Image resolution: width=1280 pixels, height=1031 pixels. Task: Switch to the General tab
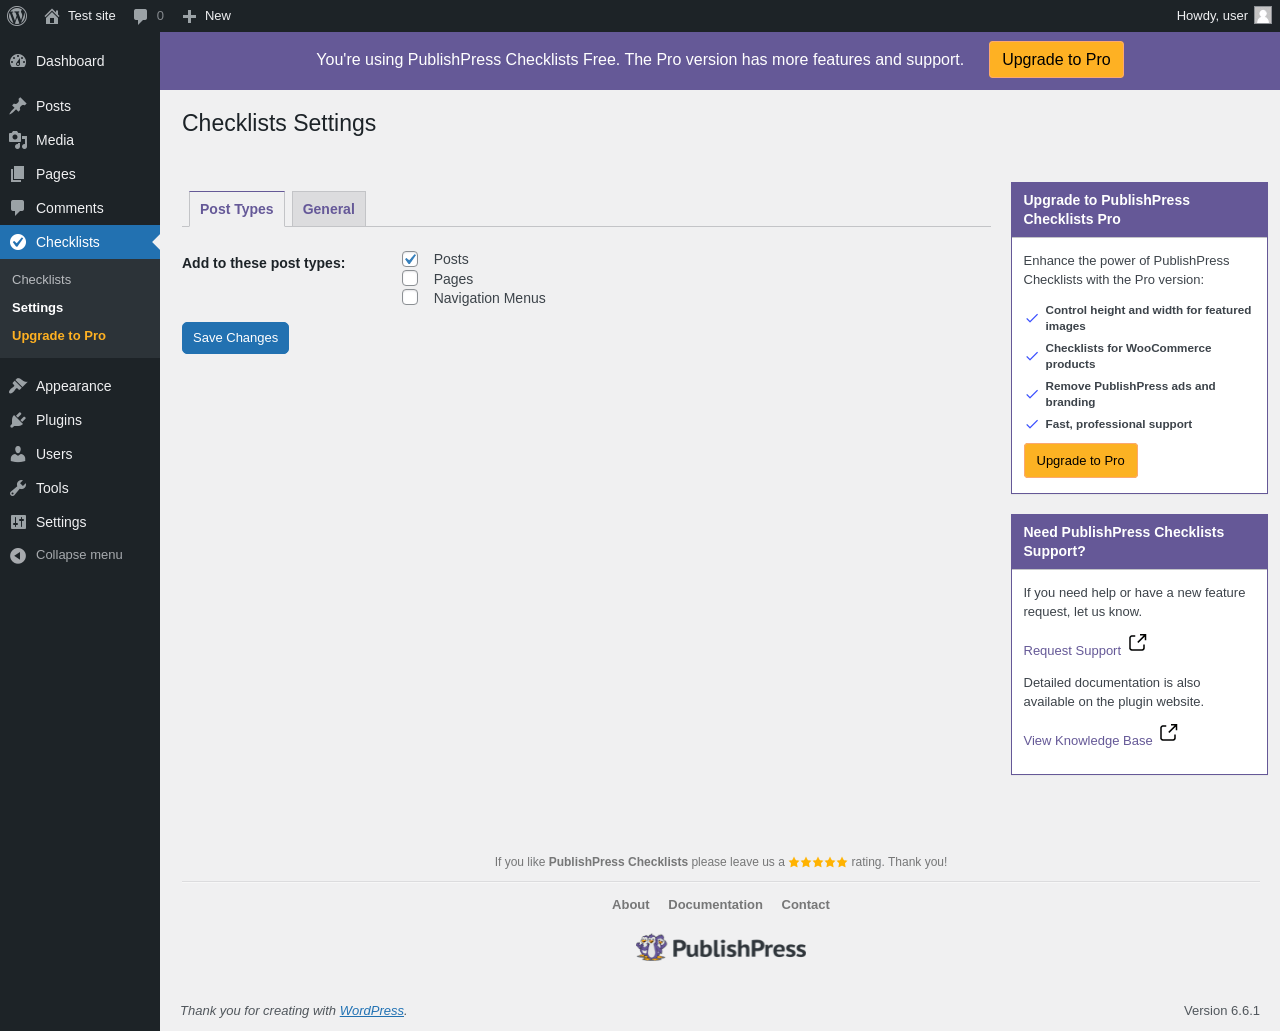tap(329, 209)
